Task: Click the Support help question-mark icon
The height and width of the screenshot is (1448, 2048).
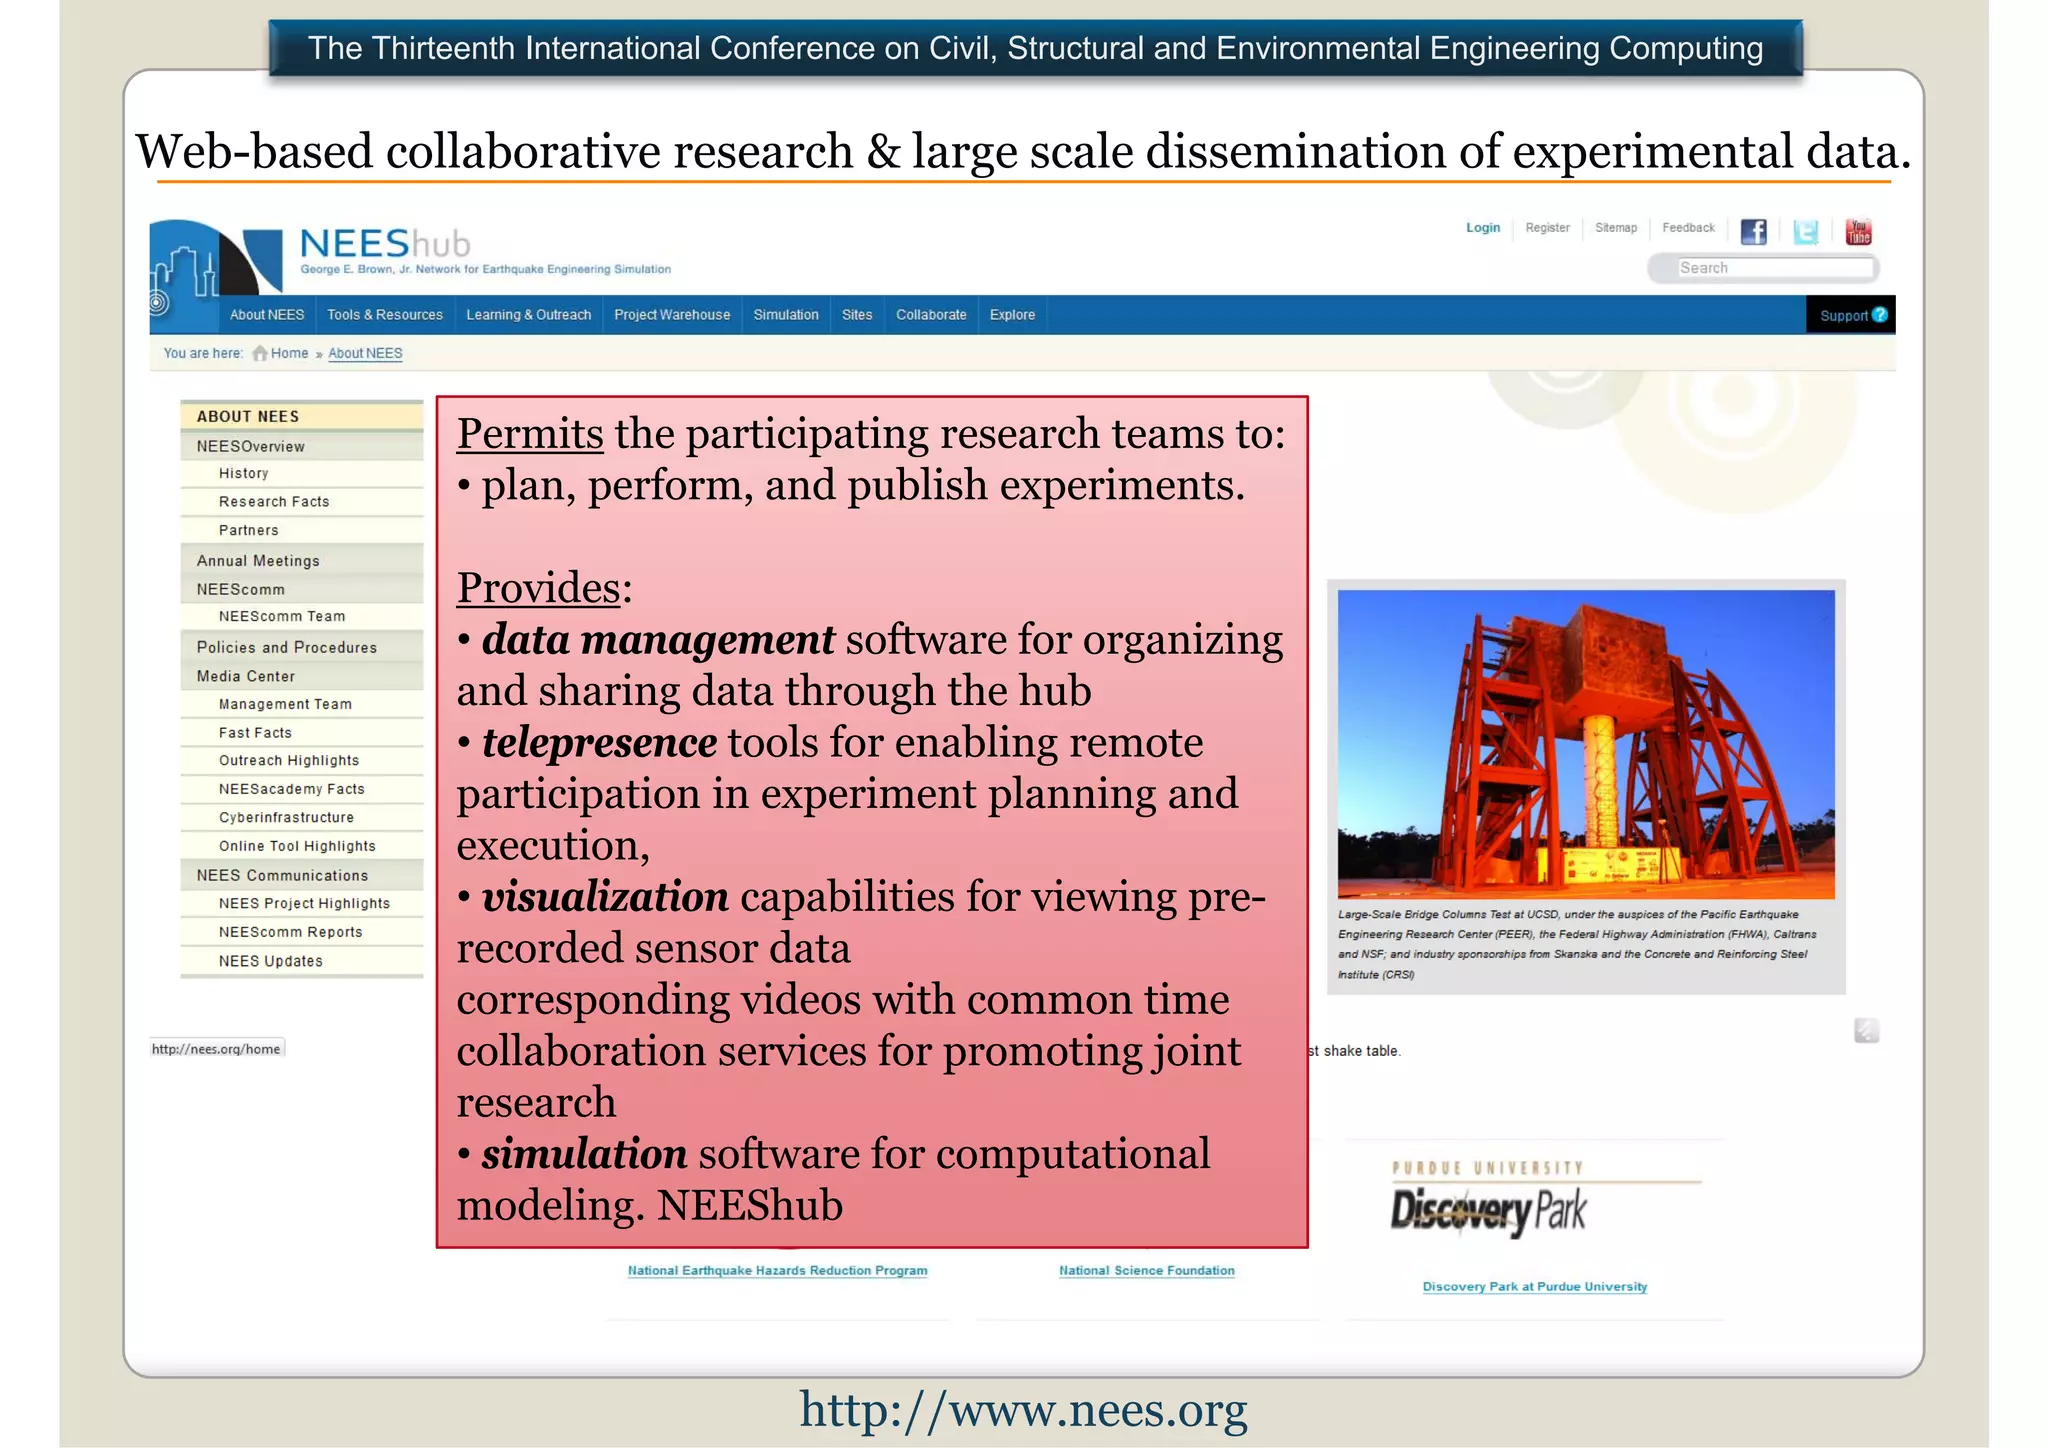Action: 1880,315
